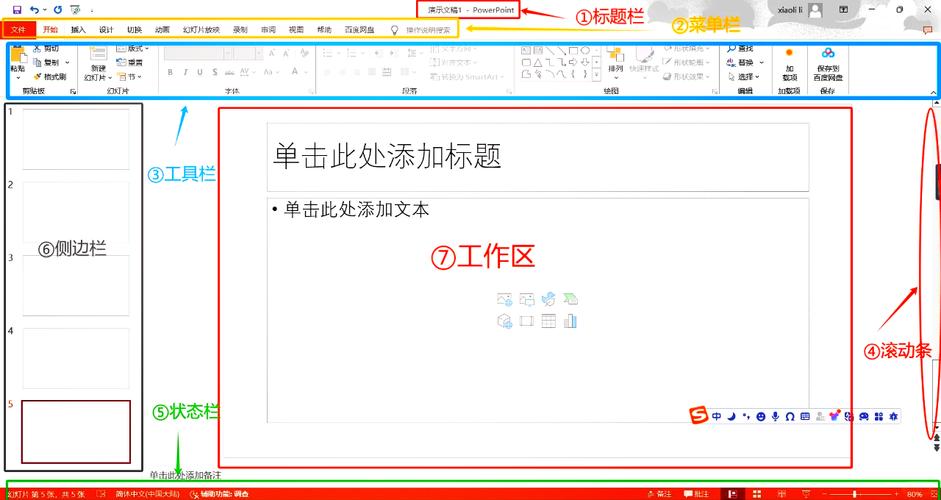Click 辅助功能: 调查 accessibility status

[x=219, y=494]
